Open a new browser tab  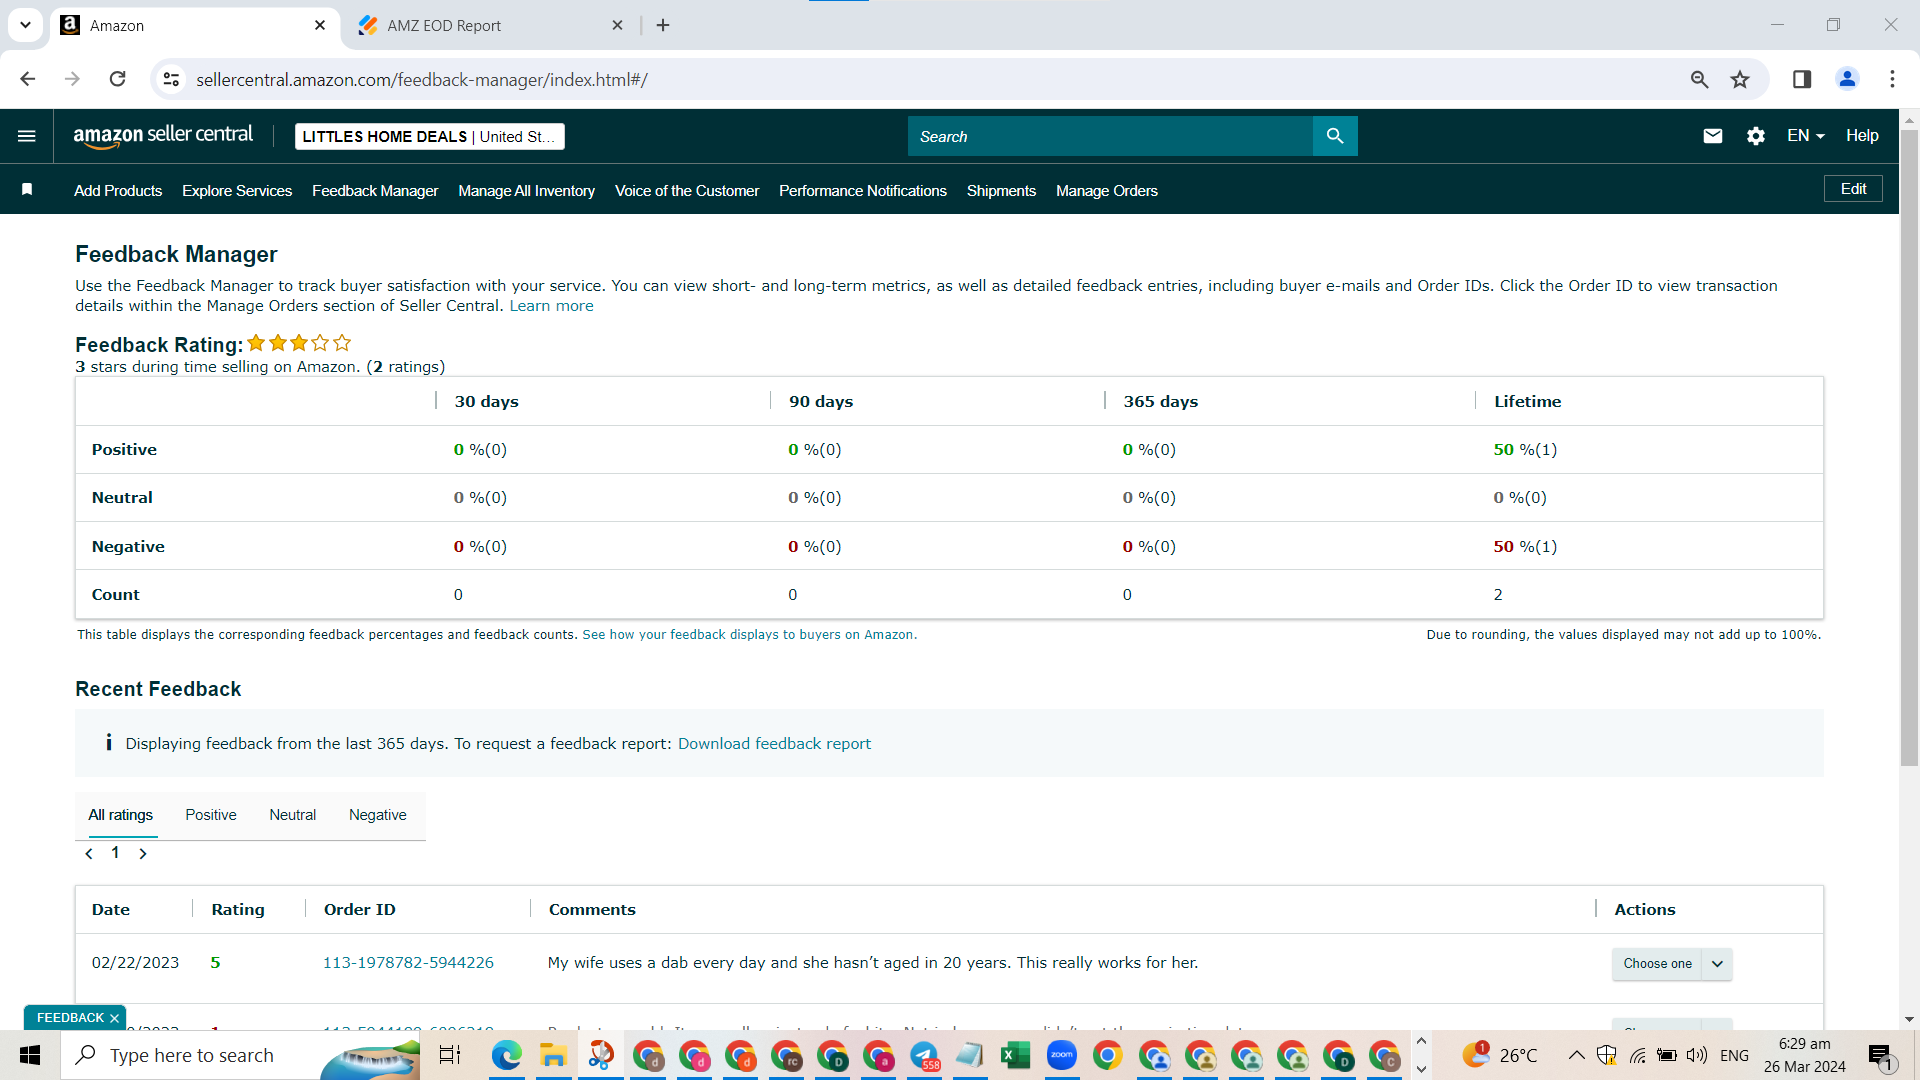point(663,25)
